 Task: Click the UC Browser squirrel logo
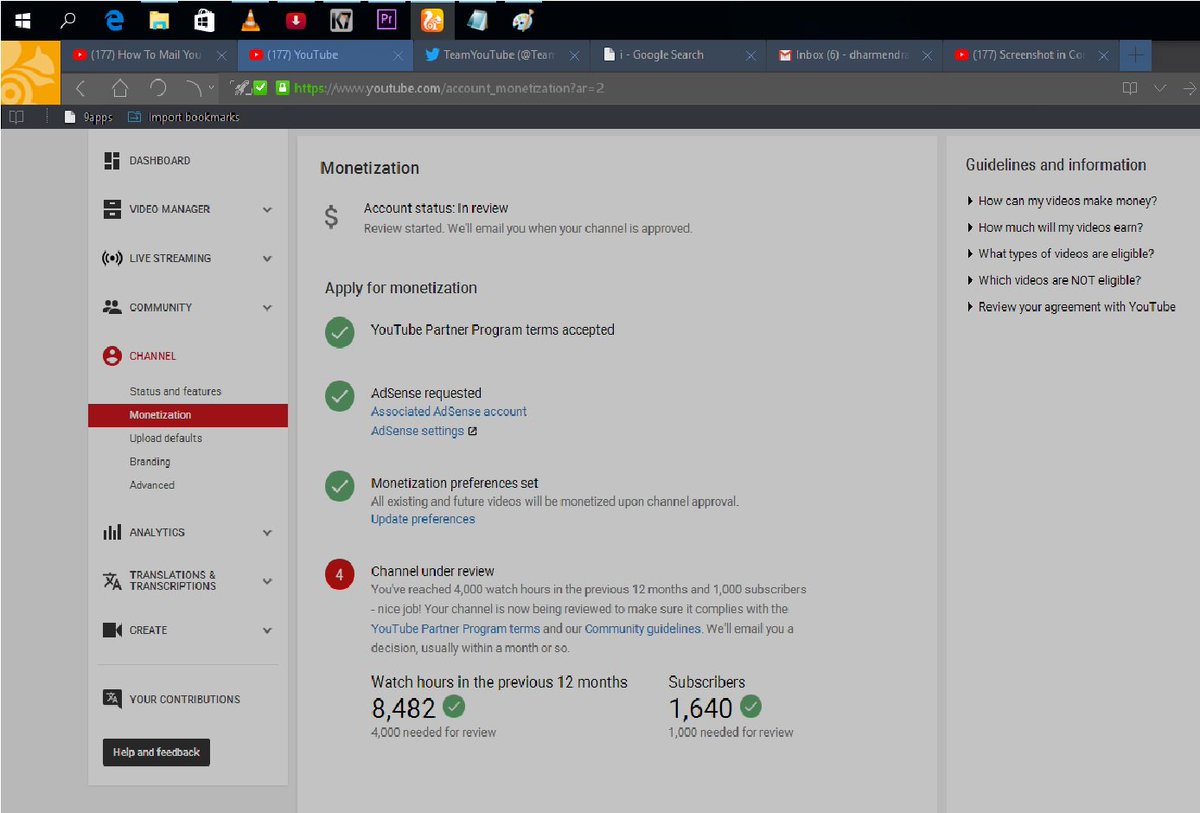pyautogui.click(x=30, y=71)
